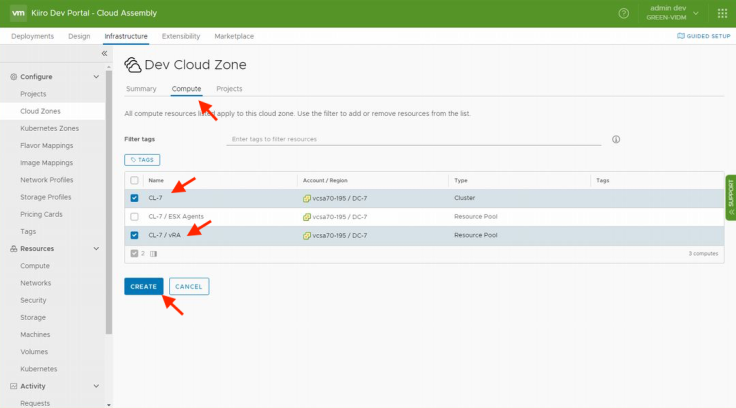Check the CL-7 / ESX Agents checkbox
This screenshot has height=408, width=736.
(134, 217)
